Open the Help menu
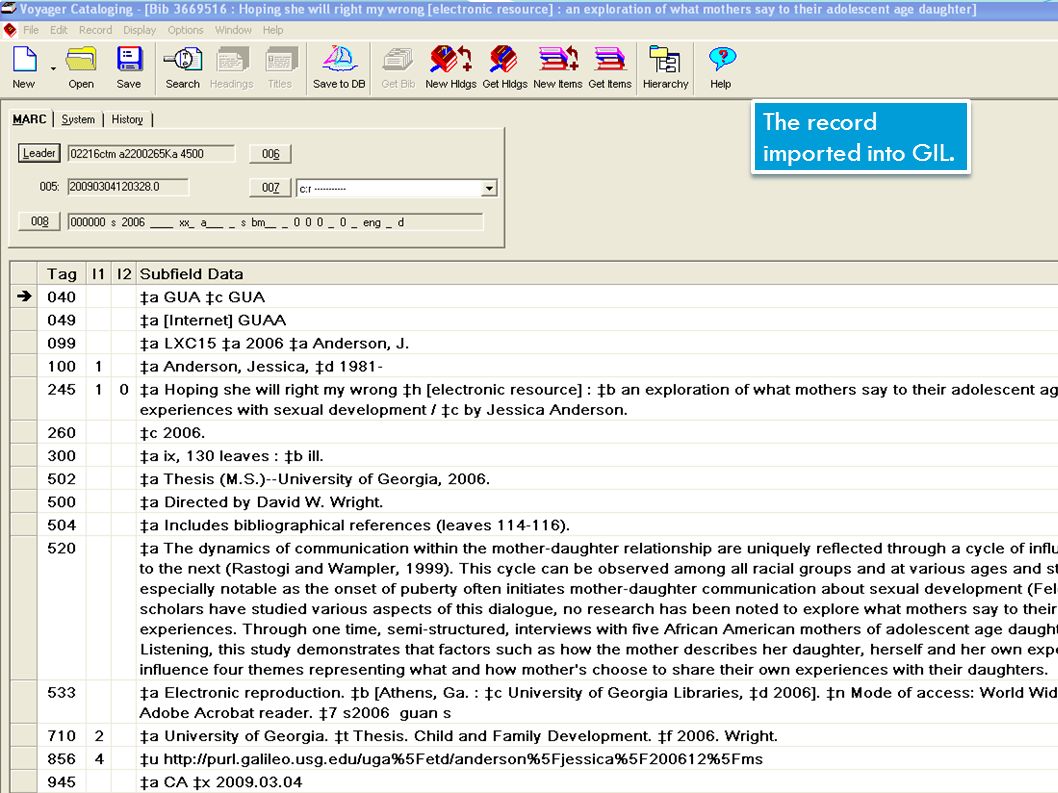 pos(273,30)
